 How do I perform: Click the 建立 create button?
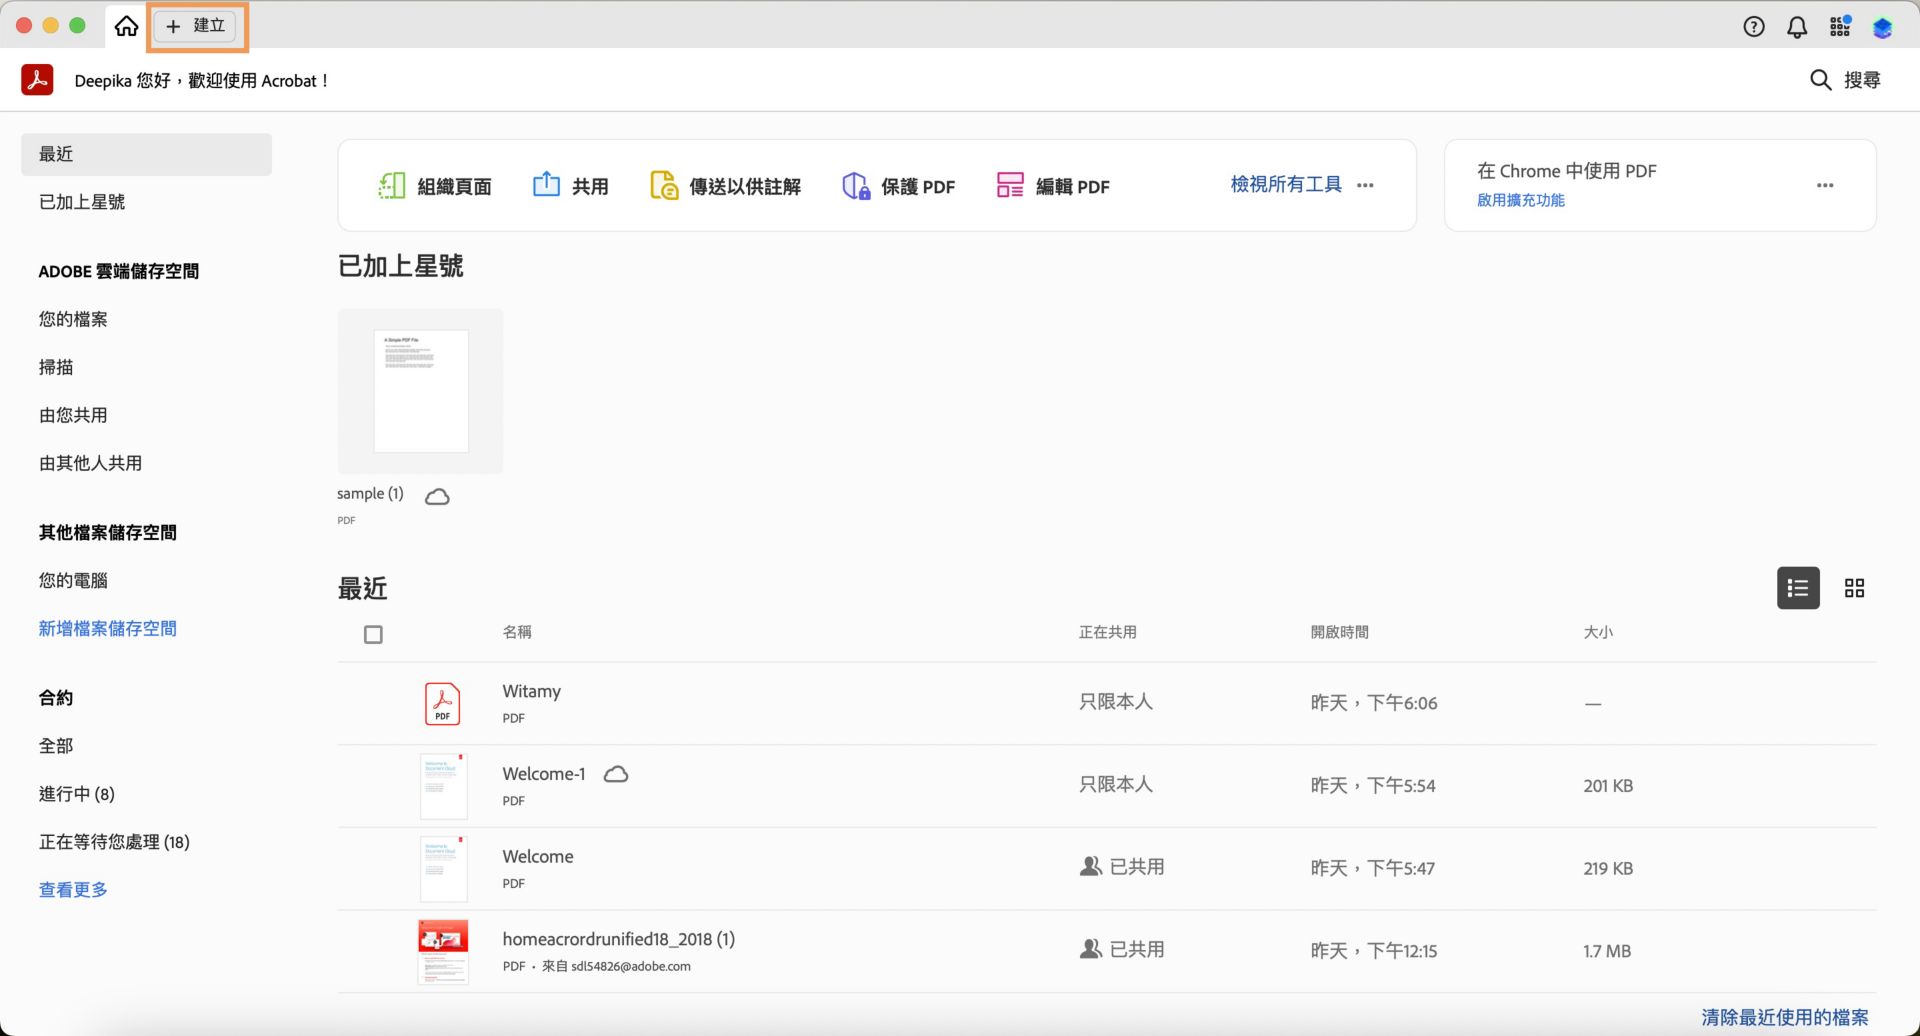click(x=195, y=26)
